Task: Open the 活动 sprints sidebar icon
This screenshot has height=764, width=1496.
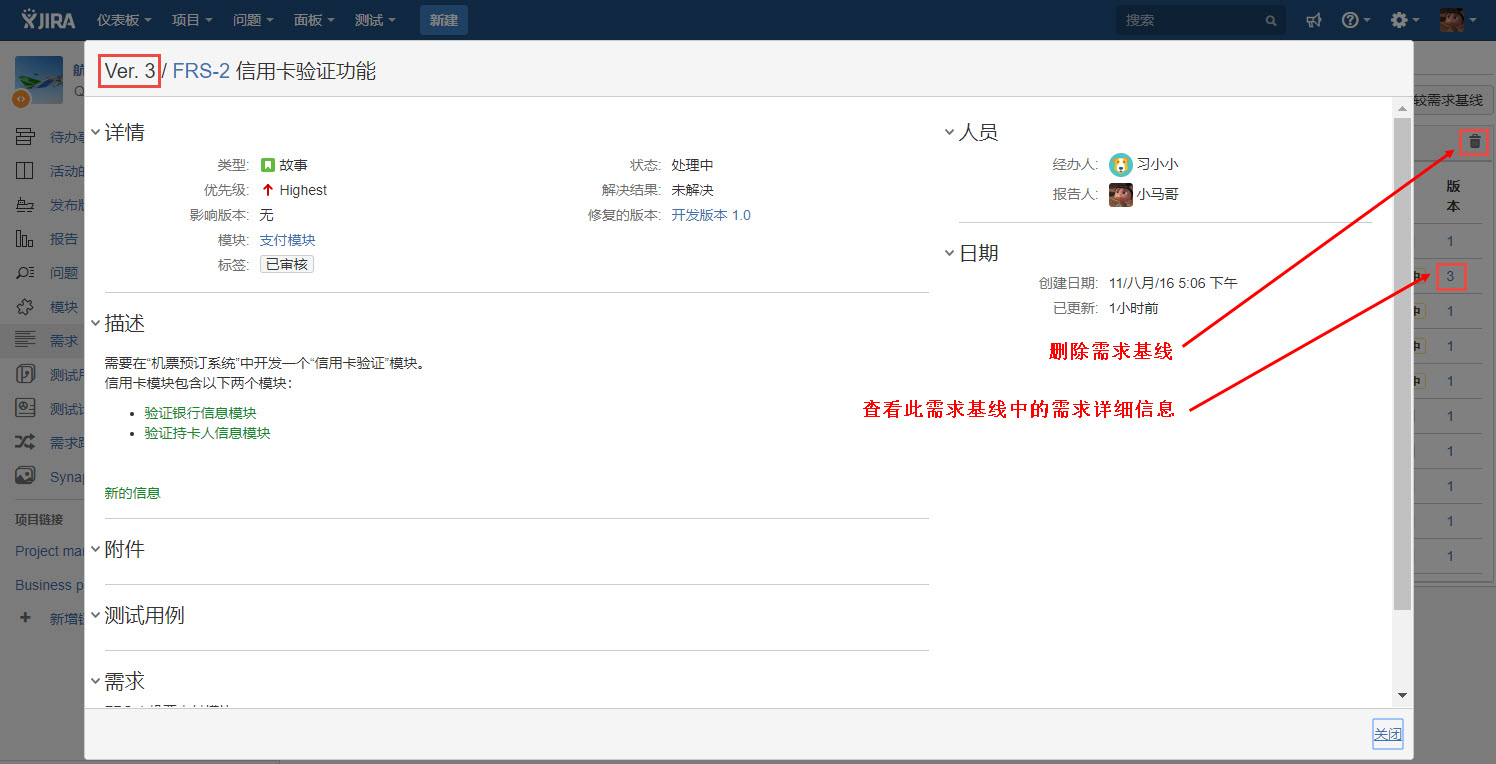Action: (25, 171)
